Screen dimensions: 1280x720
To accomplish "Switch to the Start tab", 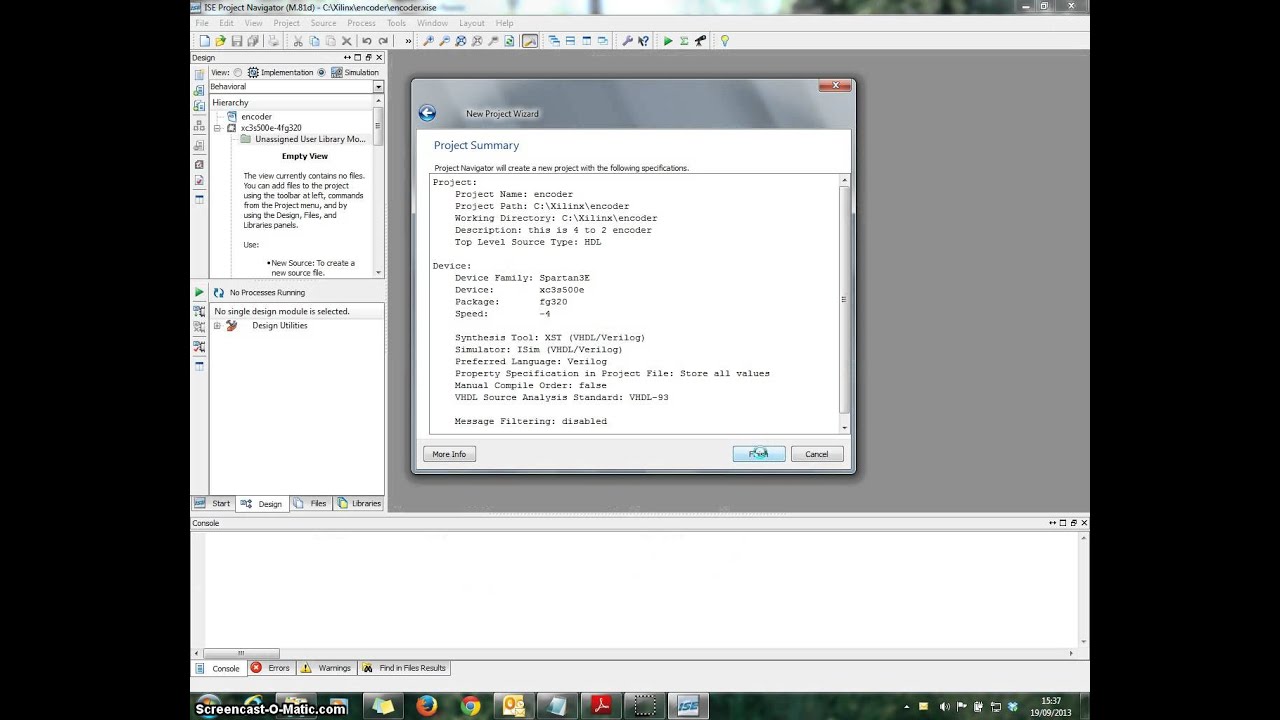I will point(213,503).
